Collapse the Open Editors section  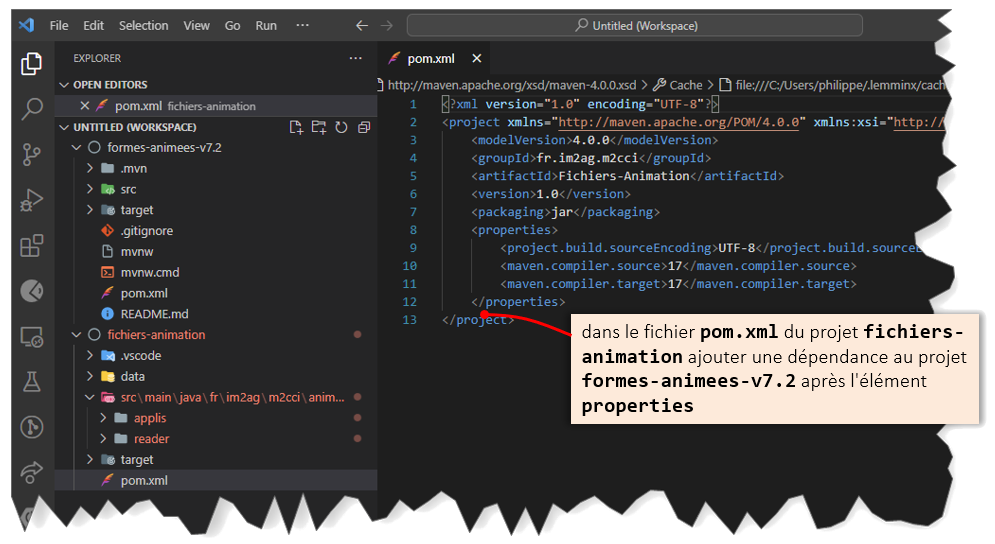click(65, 85)
